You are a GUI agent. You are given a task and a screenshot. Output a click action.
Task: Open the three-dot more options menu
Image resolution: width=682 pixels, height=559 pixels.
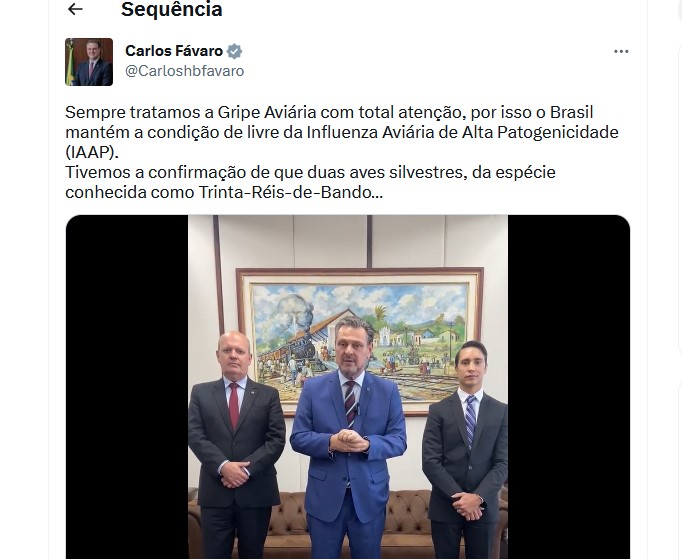pyautogui.click(x=621, y=51)
